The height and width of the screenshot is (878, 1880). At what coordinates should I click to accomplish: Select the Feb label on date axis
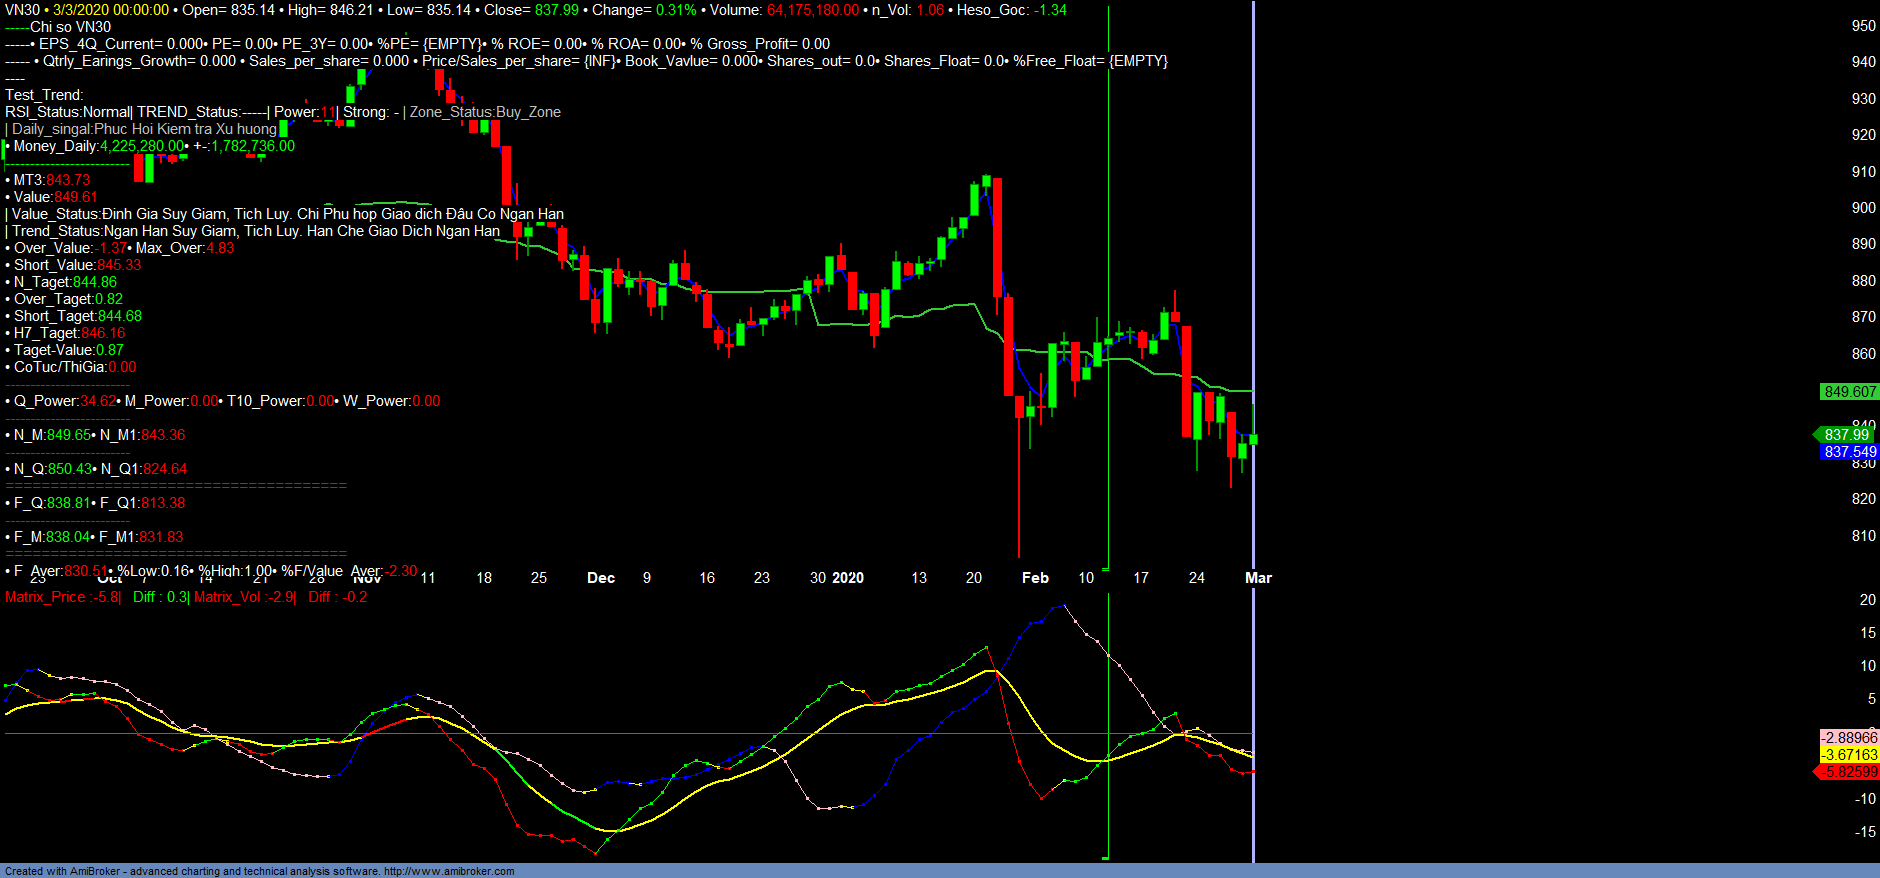tap(1035, 578)
